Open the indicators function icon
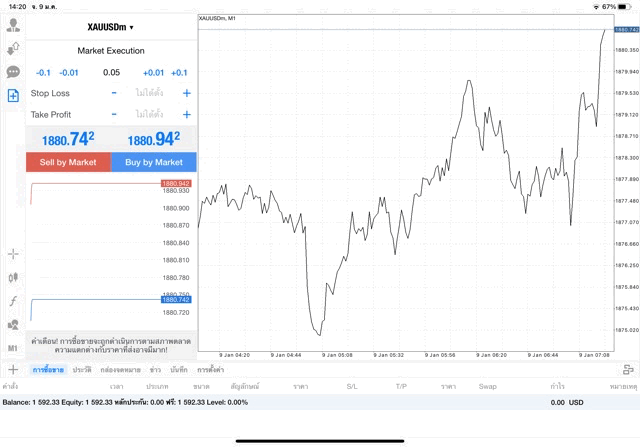This screenshot has height=447, width=640. tap(13, 301)
